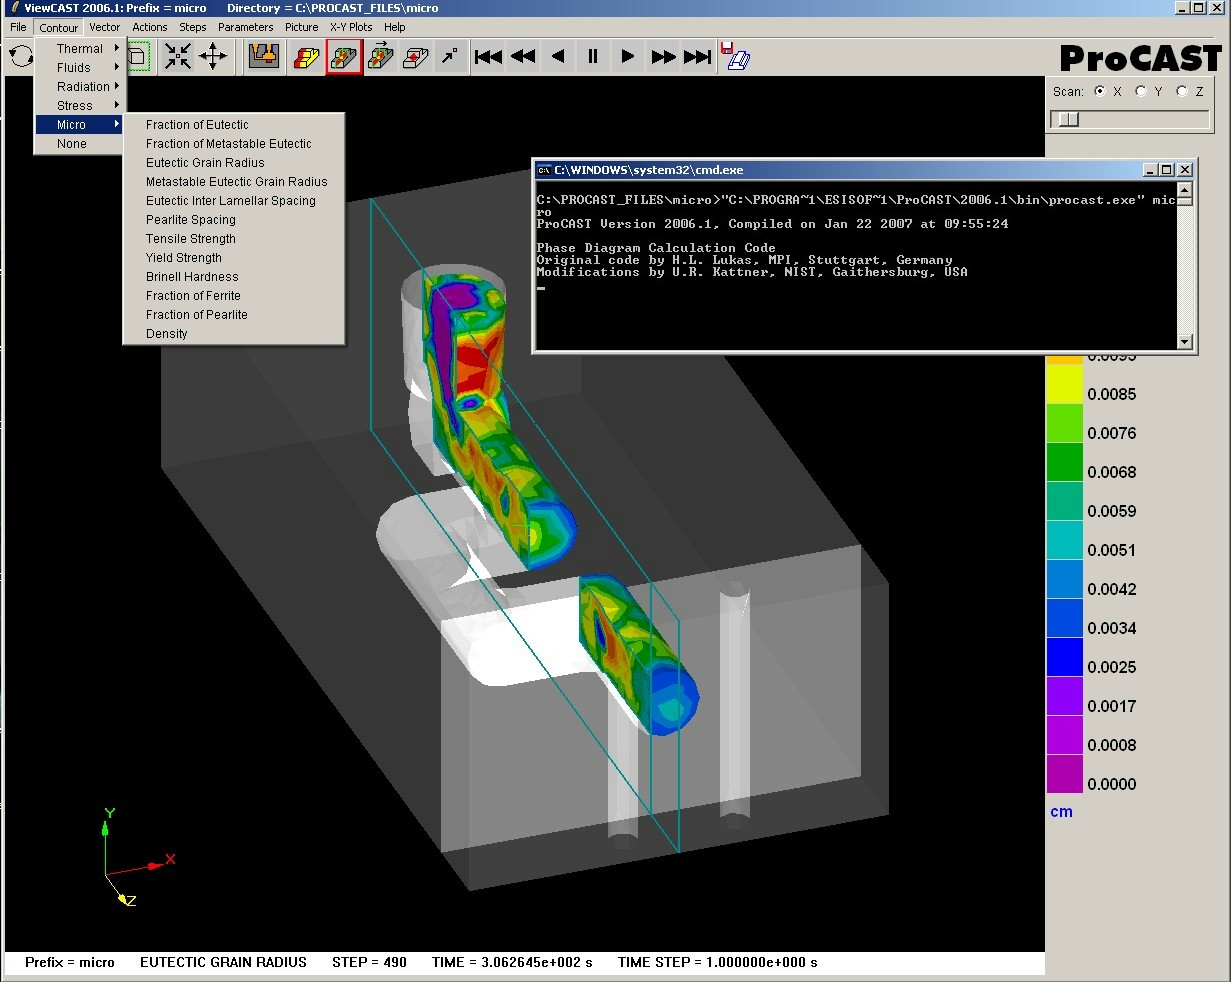1231x982 pixels.
Task: Click the fast forward button
Action: pyautogui.click(x=663, y=57)
